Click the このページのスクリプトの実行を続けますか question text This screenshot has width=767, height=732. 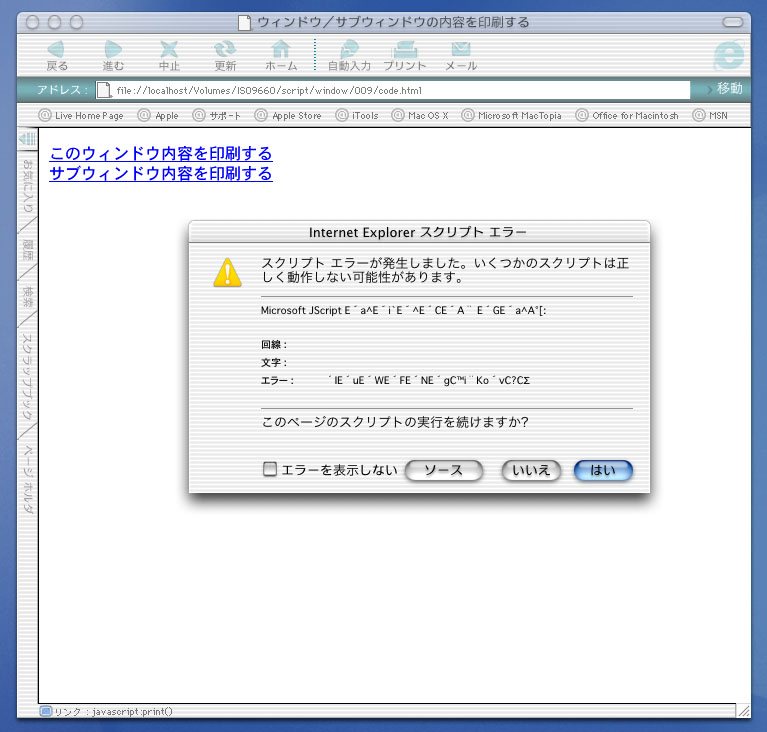[395, 422]
